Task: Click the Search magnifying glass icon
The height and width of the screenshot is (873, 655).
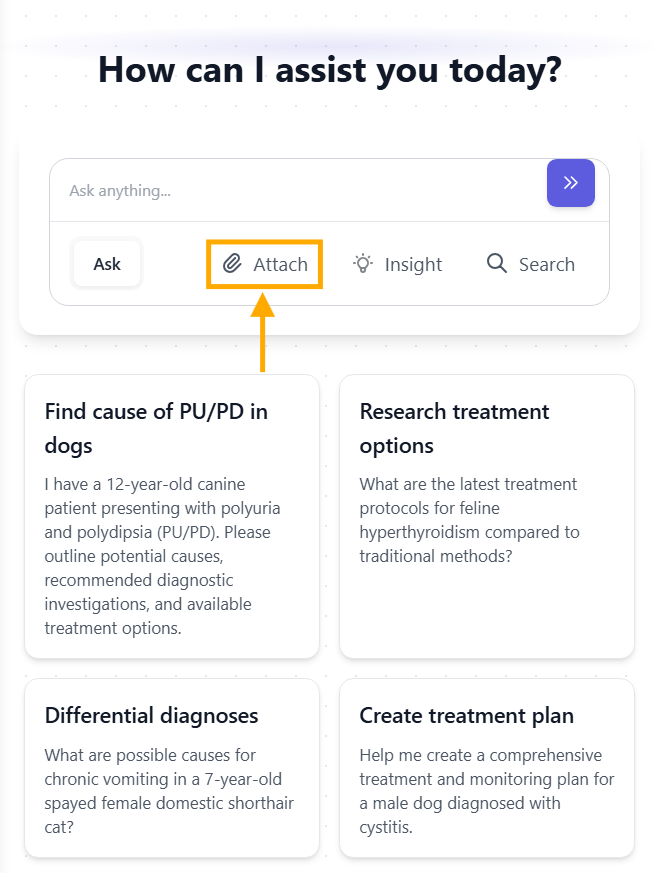Action: [x=497, y=263]
